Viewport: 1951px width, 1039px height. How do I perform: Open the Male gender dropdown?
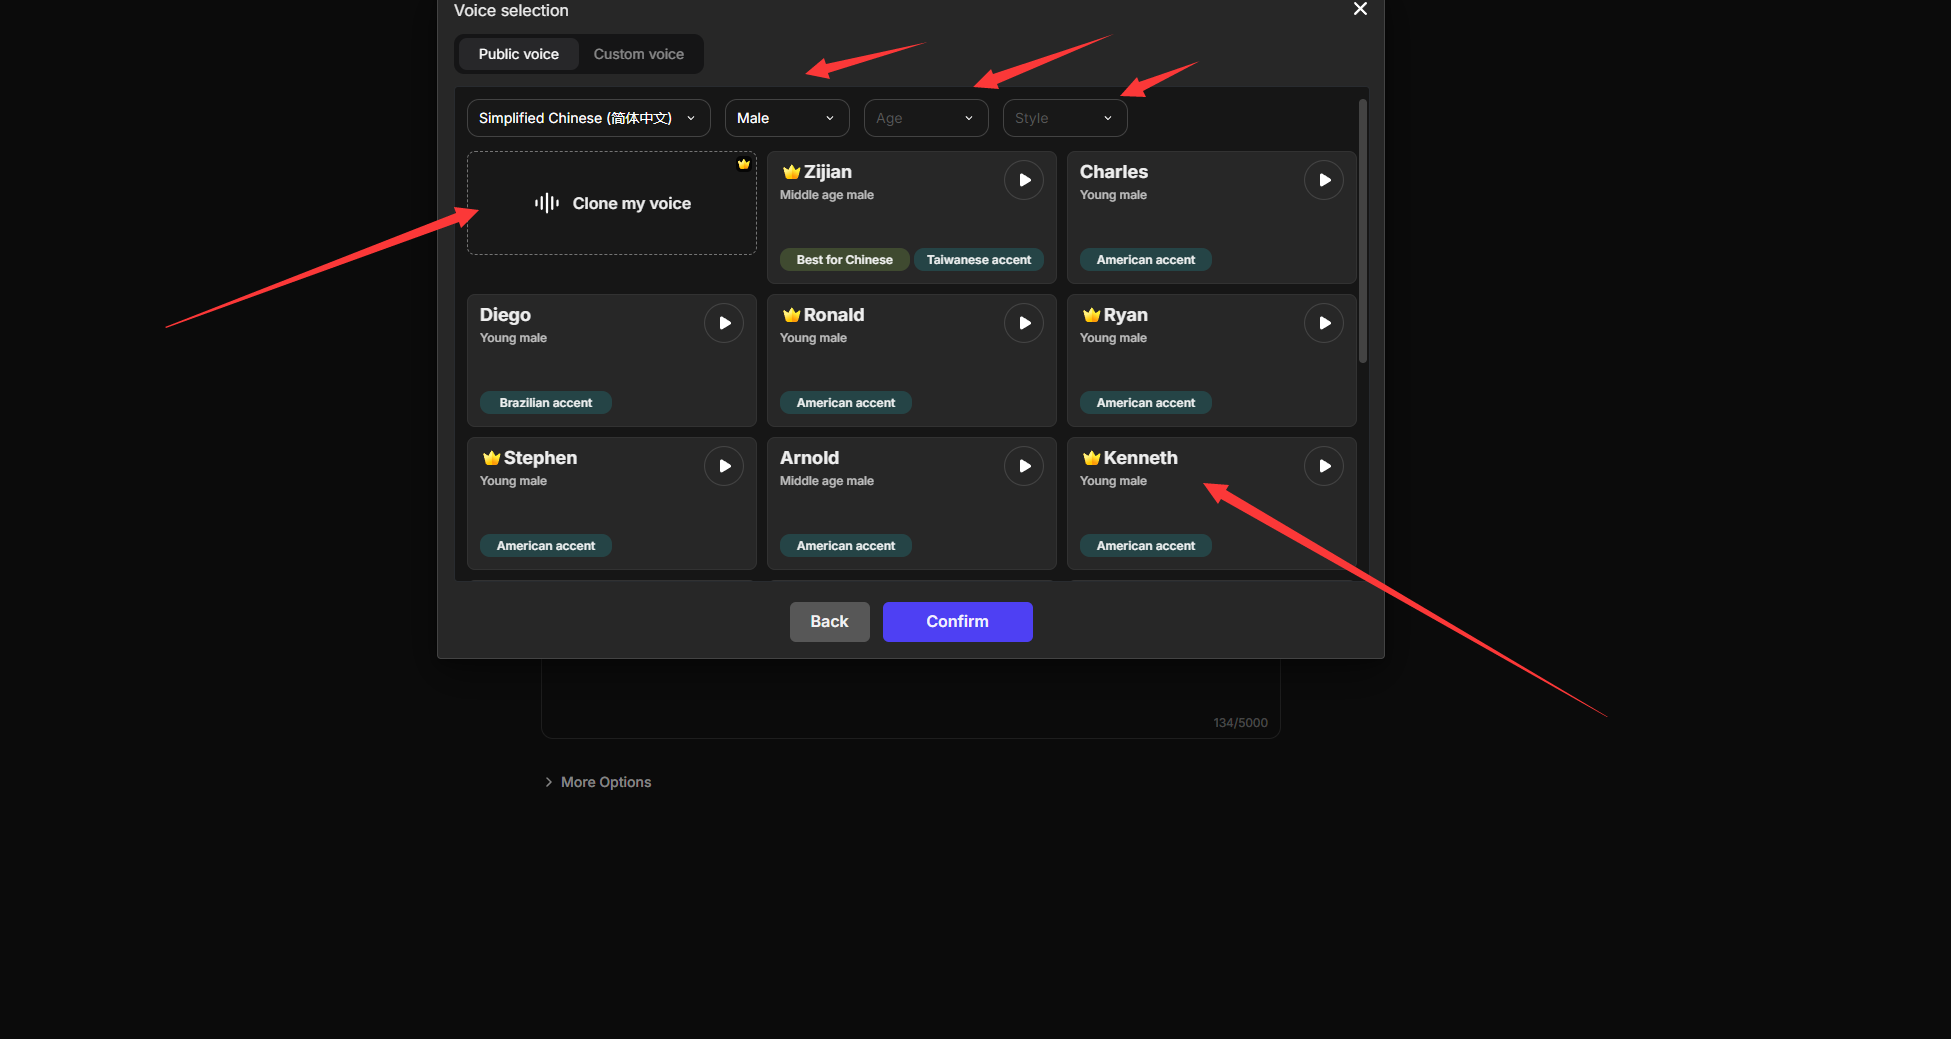tap(786, 118)
